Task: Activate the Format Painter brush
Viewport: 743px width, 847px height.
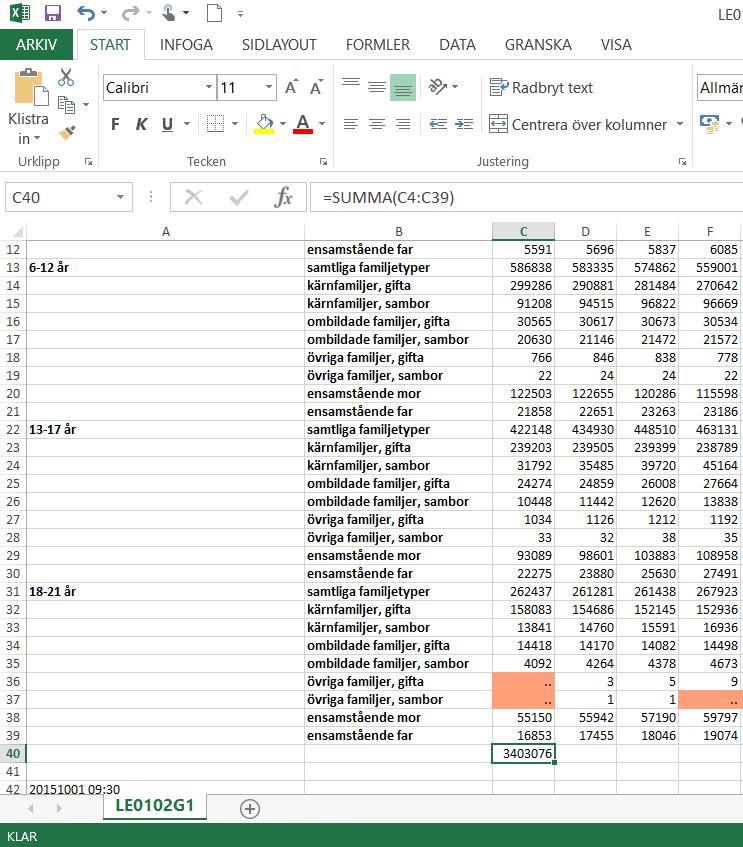Action: [67, 132]
